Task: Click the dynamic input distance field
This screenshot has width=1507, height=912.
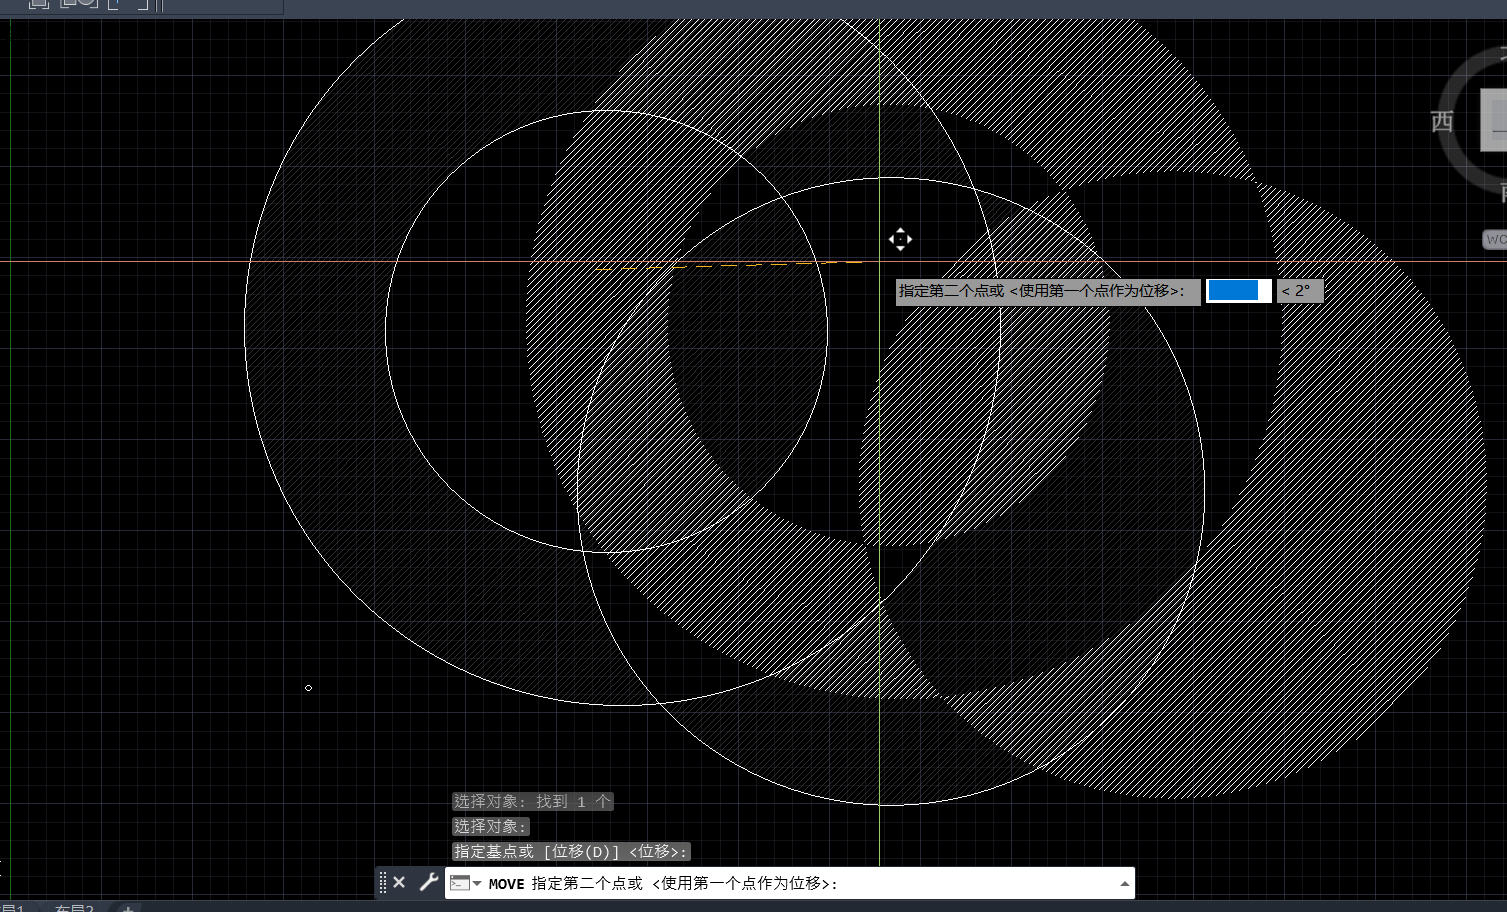Action: pyautogui.click(x=1238, y=291)
